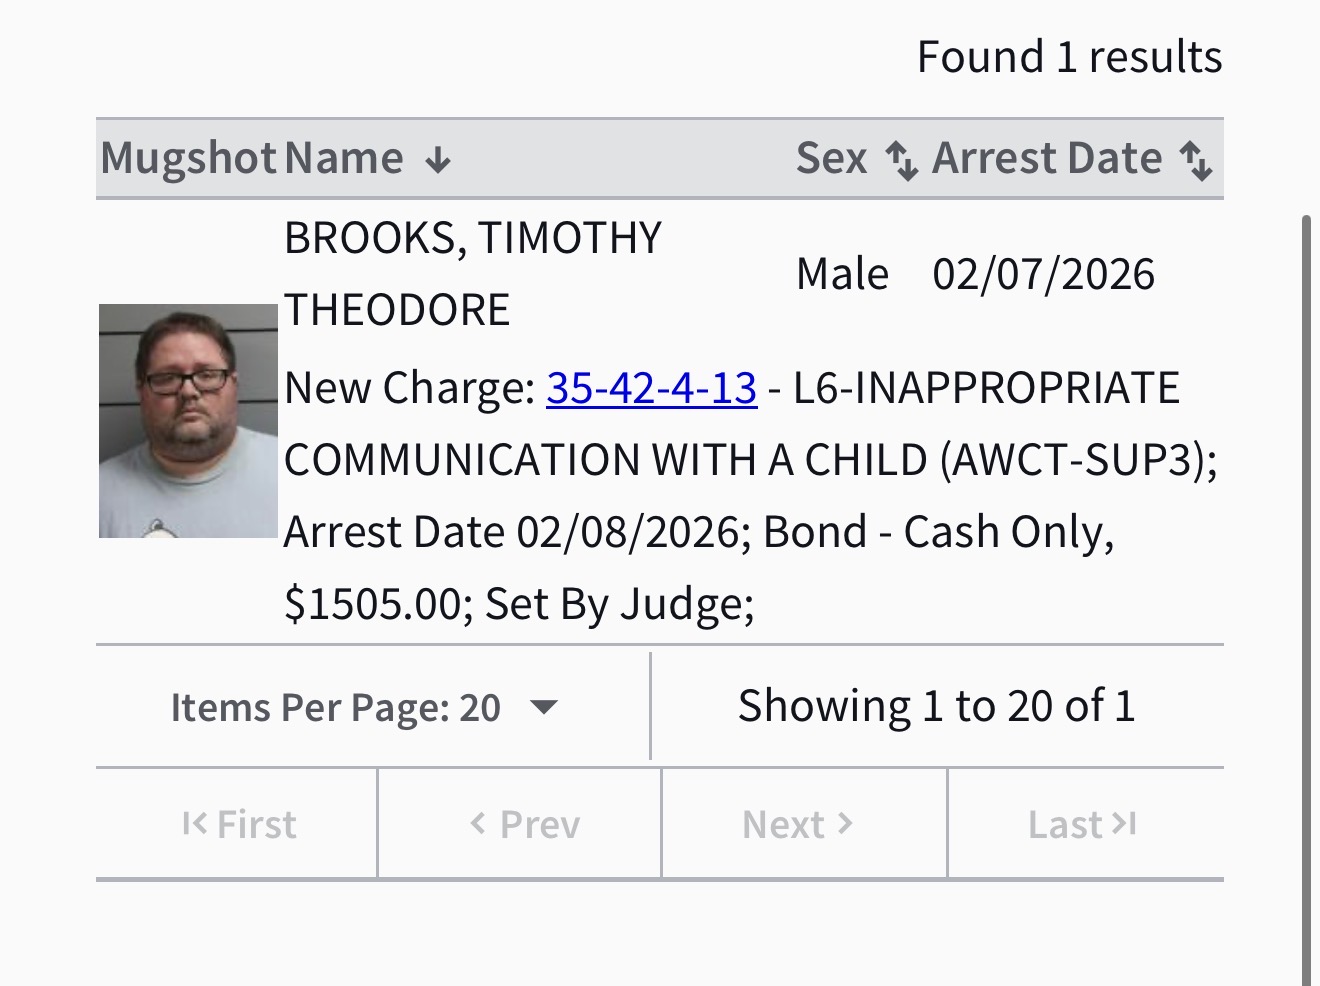Click the Found 1 results text
Image resolution: width=1320 pixels, height=986 pixels.
point(1069,57)
